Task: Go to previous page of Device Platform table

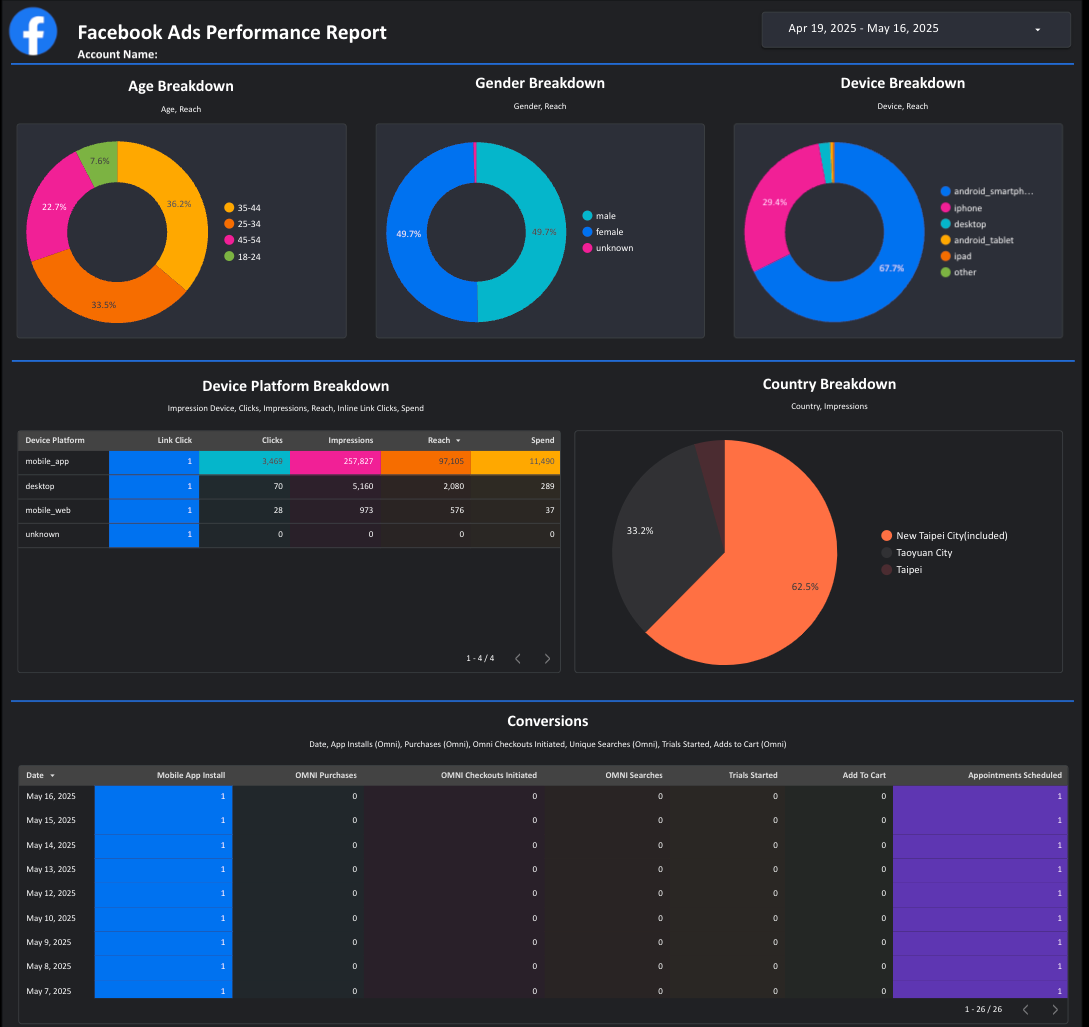Action: click(518, 658)
